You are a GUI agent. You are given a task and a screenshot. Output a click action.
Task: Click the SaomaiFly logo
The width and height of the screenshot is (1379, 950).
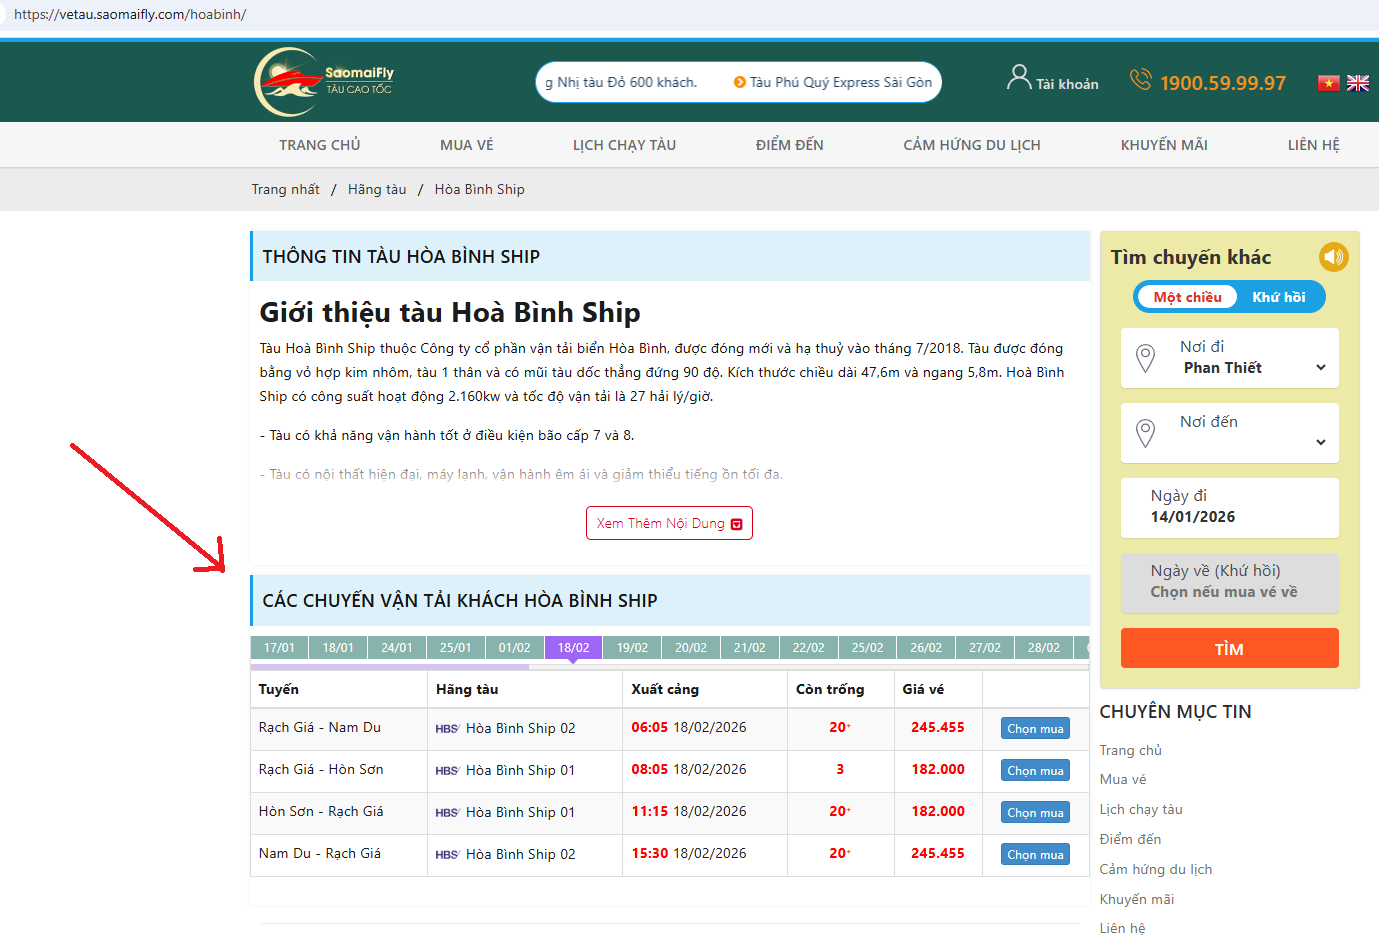(323, 82)
